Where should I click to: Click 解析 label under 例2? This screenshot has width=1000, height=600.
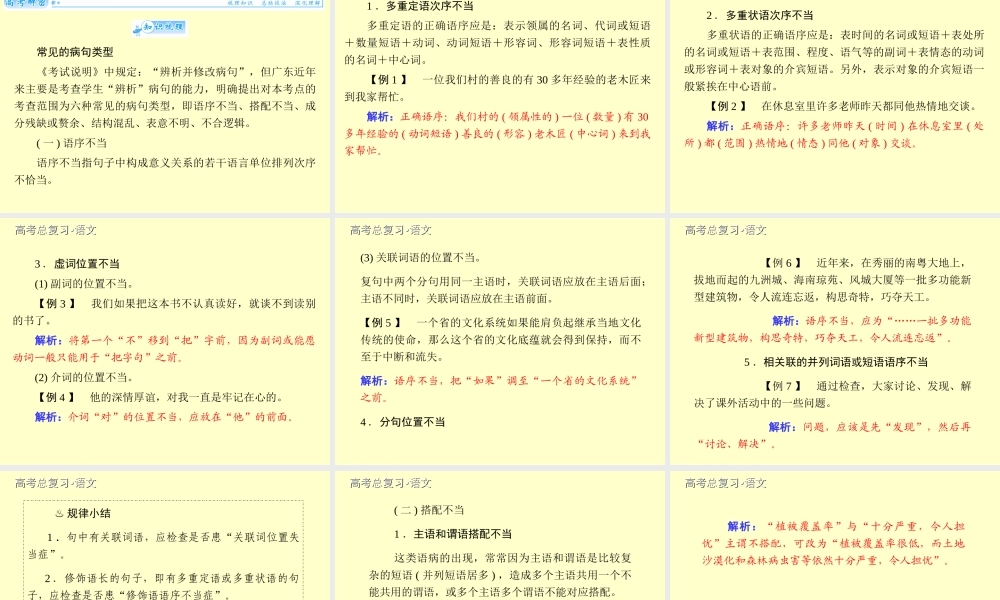(x=721, y=126)
